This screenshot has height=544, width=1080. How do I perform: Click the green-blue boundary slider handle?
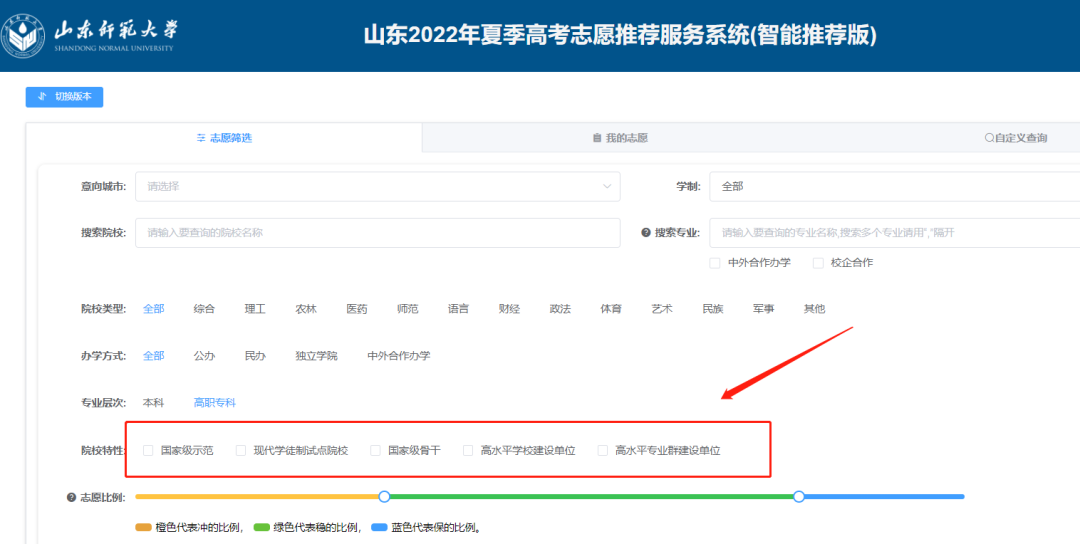tap(799, 496)
